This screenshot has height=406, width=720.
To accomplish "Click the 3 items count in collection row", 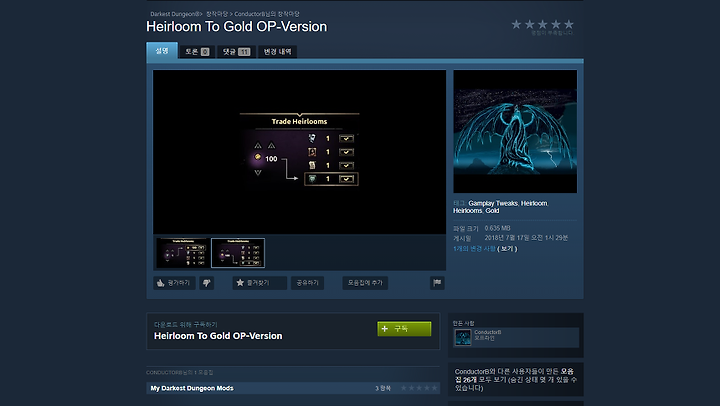I will [x=382, y=389].
